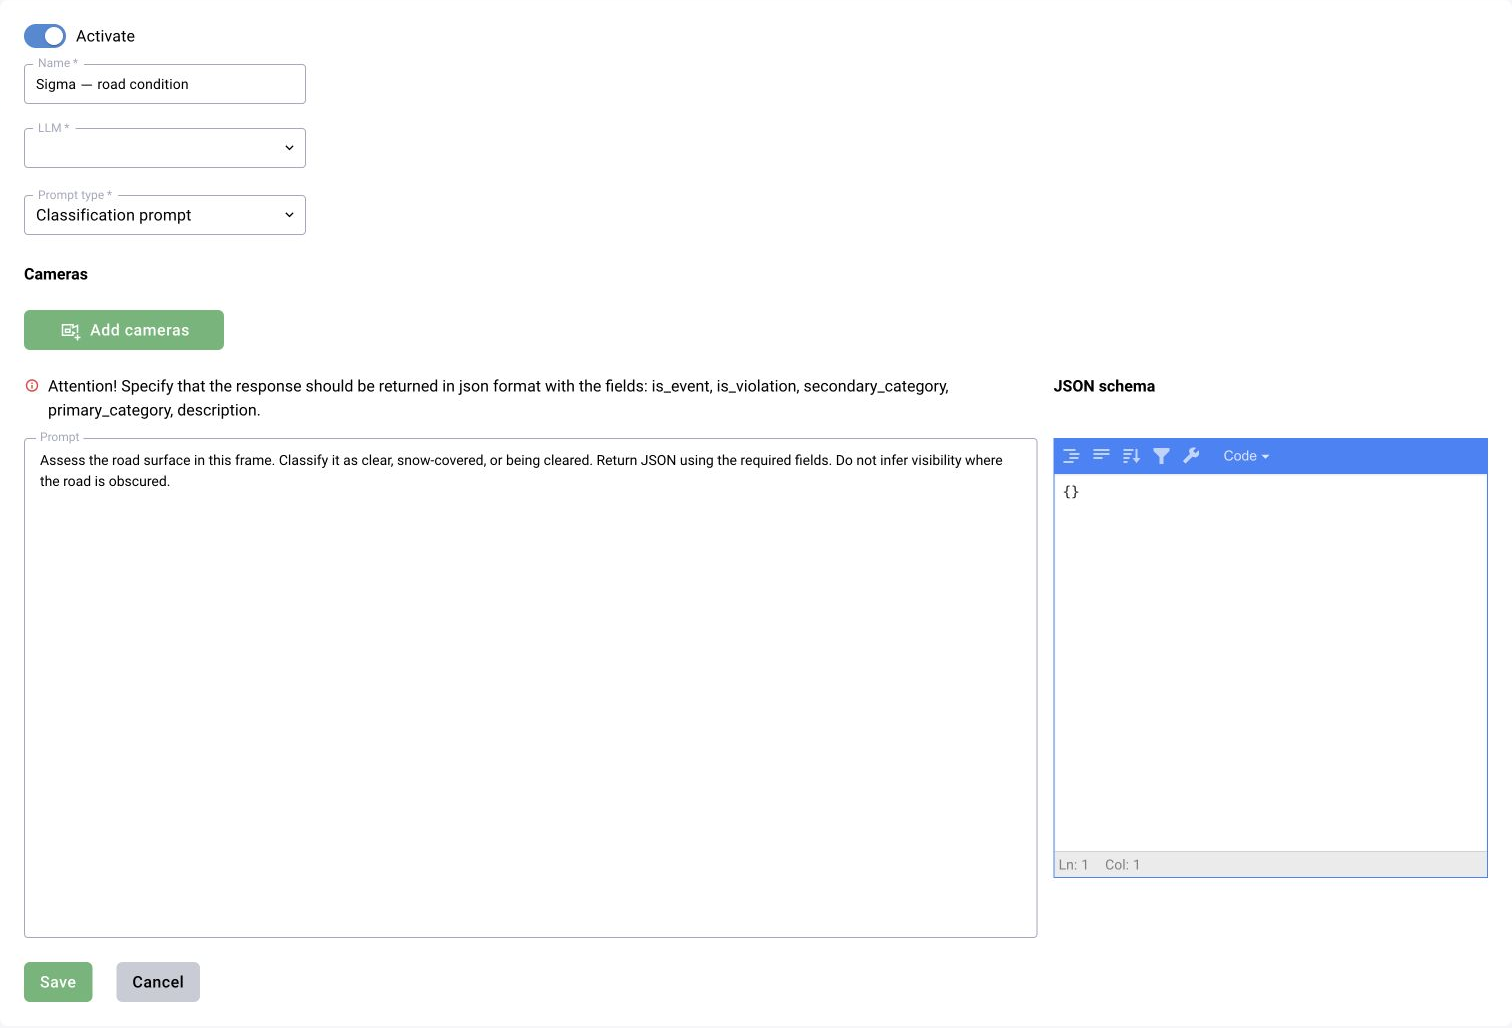Click inside the JSON schema editor
This screenshot has height=1028, width=1512.
point(1270,662)
